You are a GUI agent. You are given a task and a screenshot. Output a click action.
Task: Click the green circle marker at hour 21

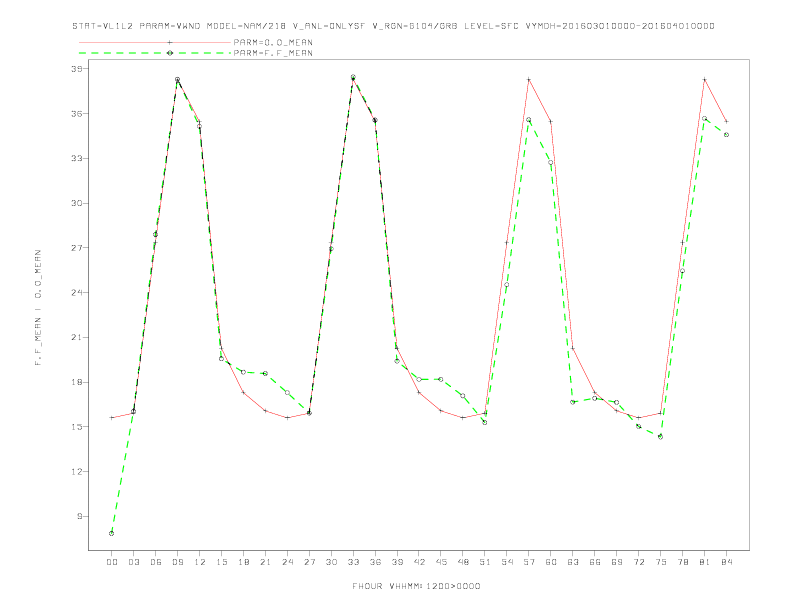pos(265,373)
